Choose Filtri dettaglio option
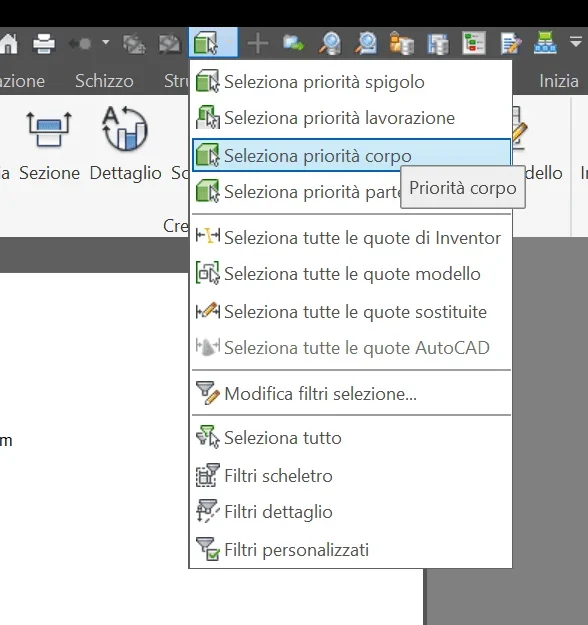Image resolution: width=588 pixels, height=625 pixels. click(x=351, y=512)
